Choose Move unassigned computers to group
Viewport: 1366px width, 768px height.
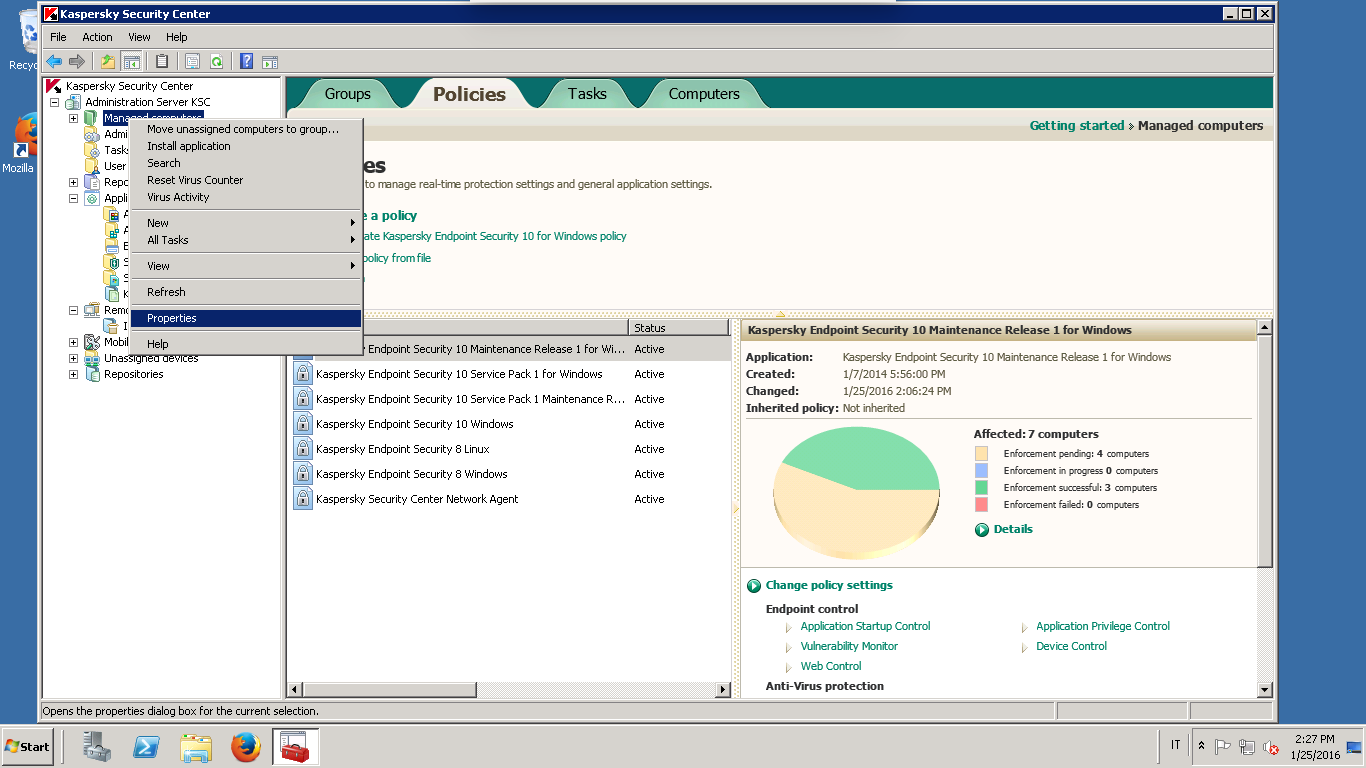(246, 129)
